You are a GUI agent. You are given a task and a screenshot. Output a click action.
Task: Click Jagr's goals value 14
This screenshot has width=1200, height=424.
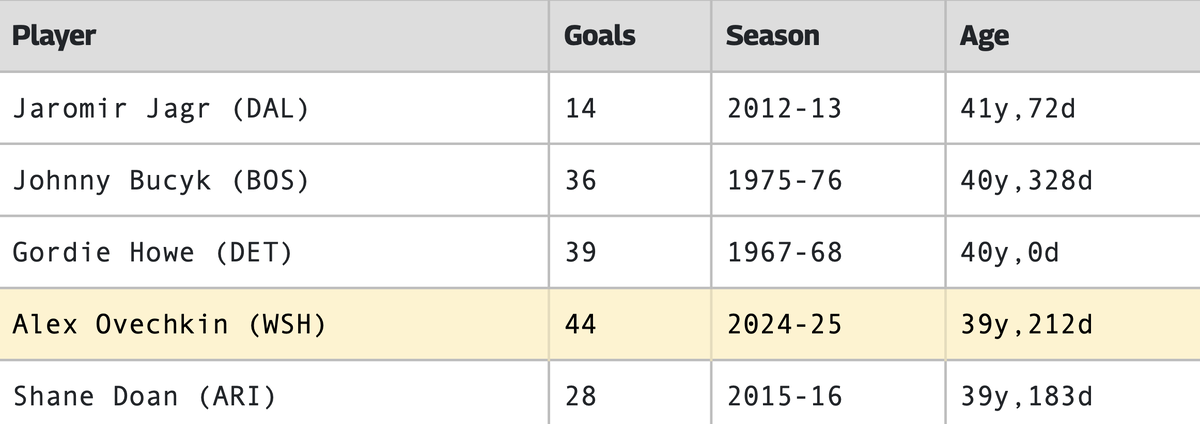(580, 108)
